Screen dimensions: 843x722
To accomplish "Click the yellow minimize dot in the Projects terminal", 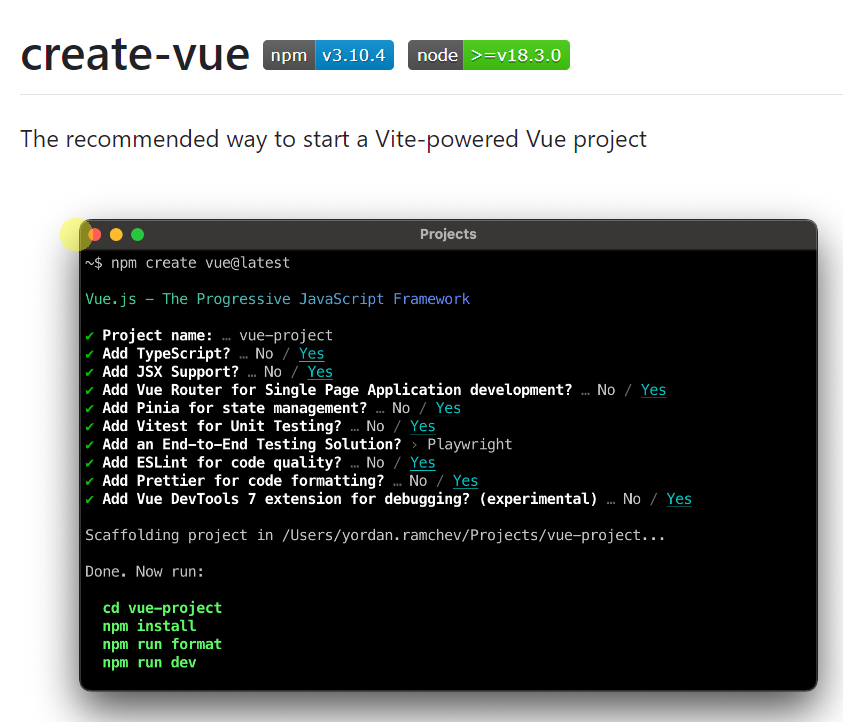I will (x=116, y=234).
